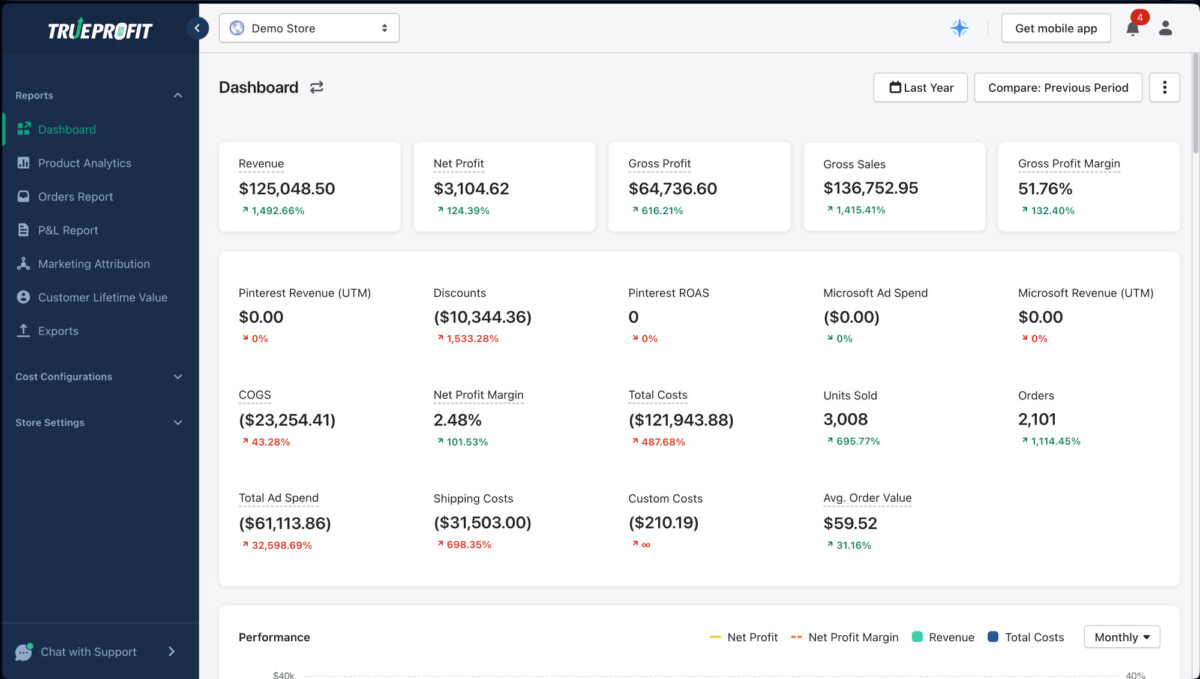
Task: Open the Monthly interval dropdown
Action: click(1121, 637)
